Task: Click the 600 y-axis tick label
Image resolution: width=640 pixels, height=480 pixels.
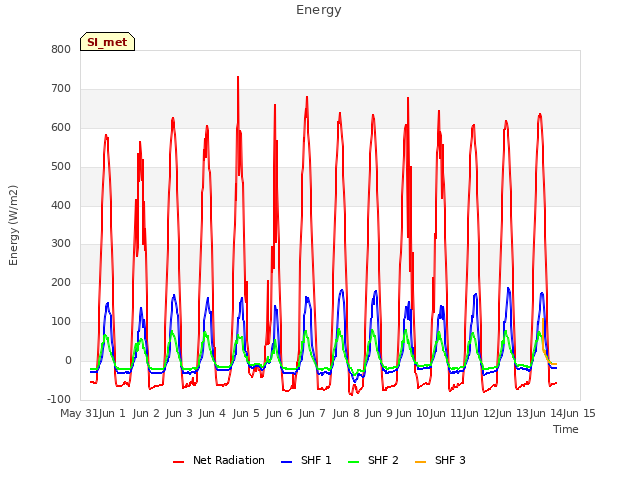Action: pos(61,128)
